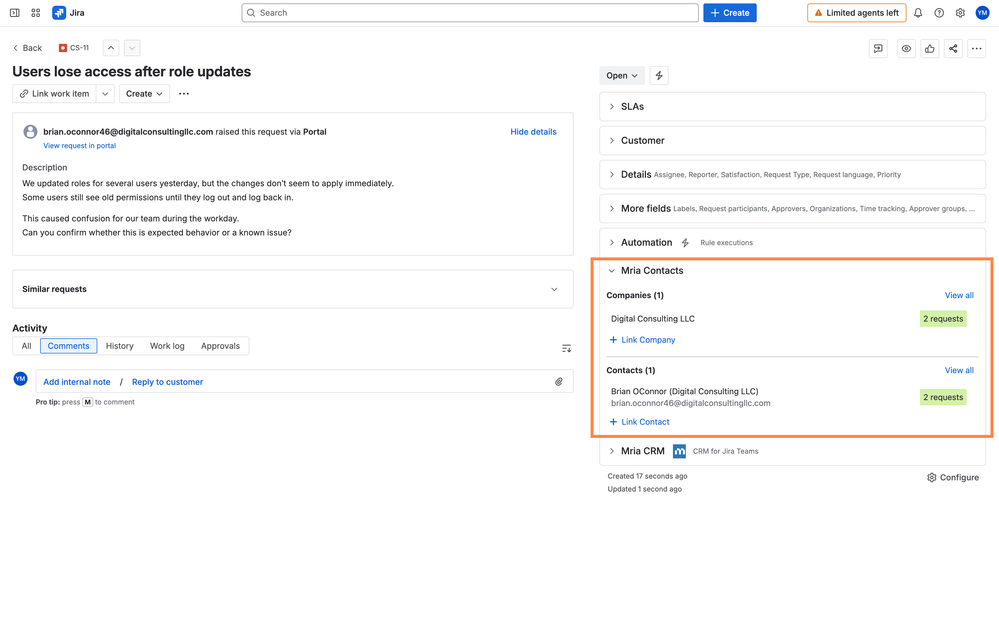
Task: Expand the Similar requests panel
Action: tap(292, 289)
